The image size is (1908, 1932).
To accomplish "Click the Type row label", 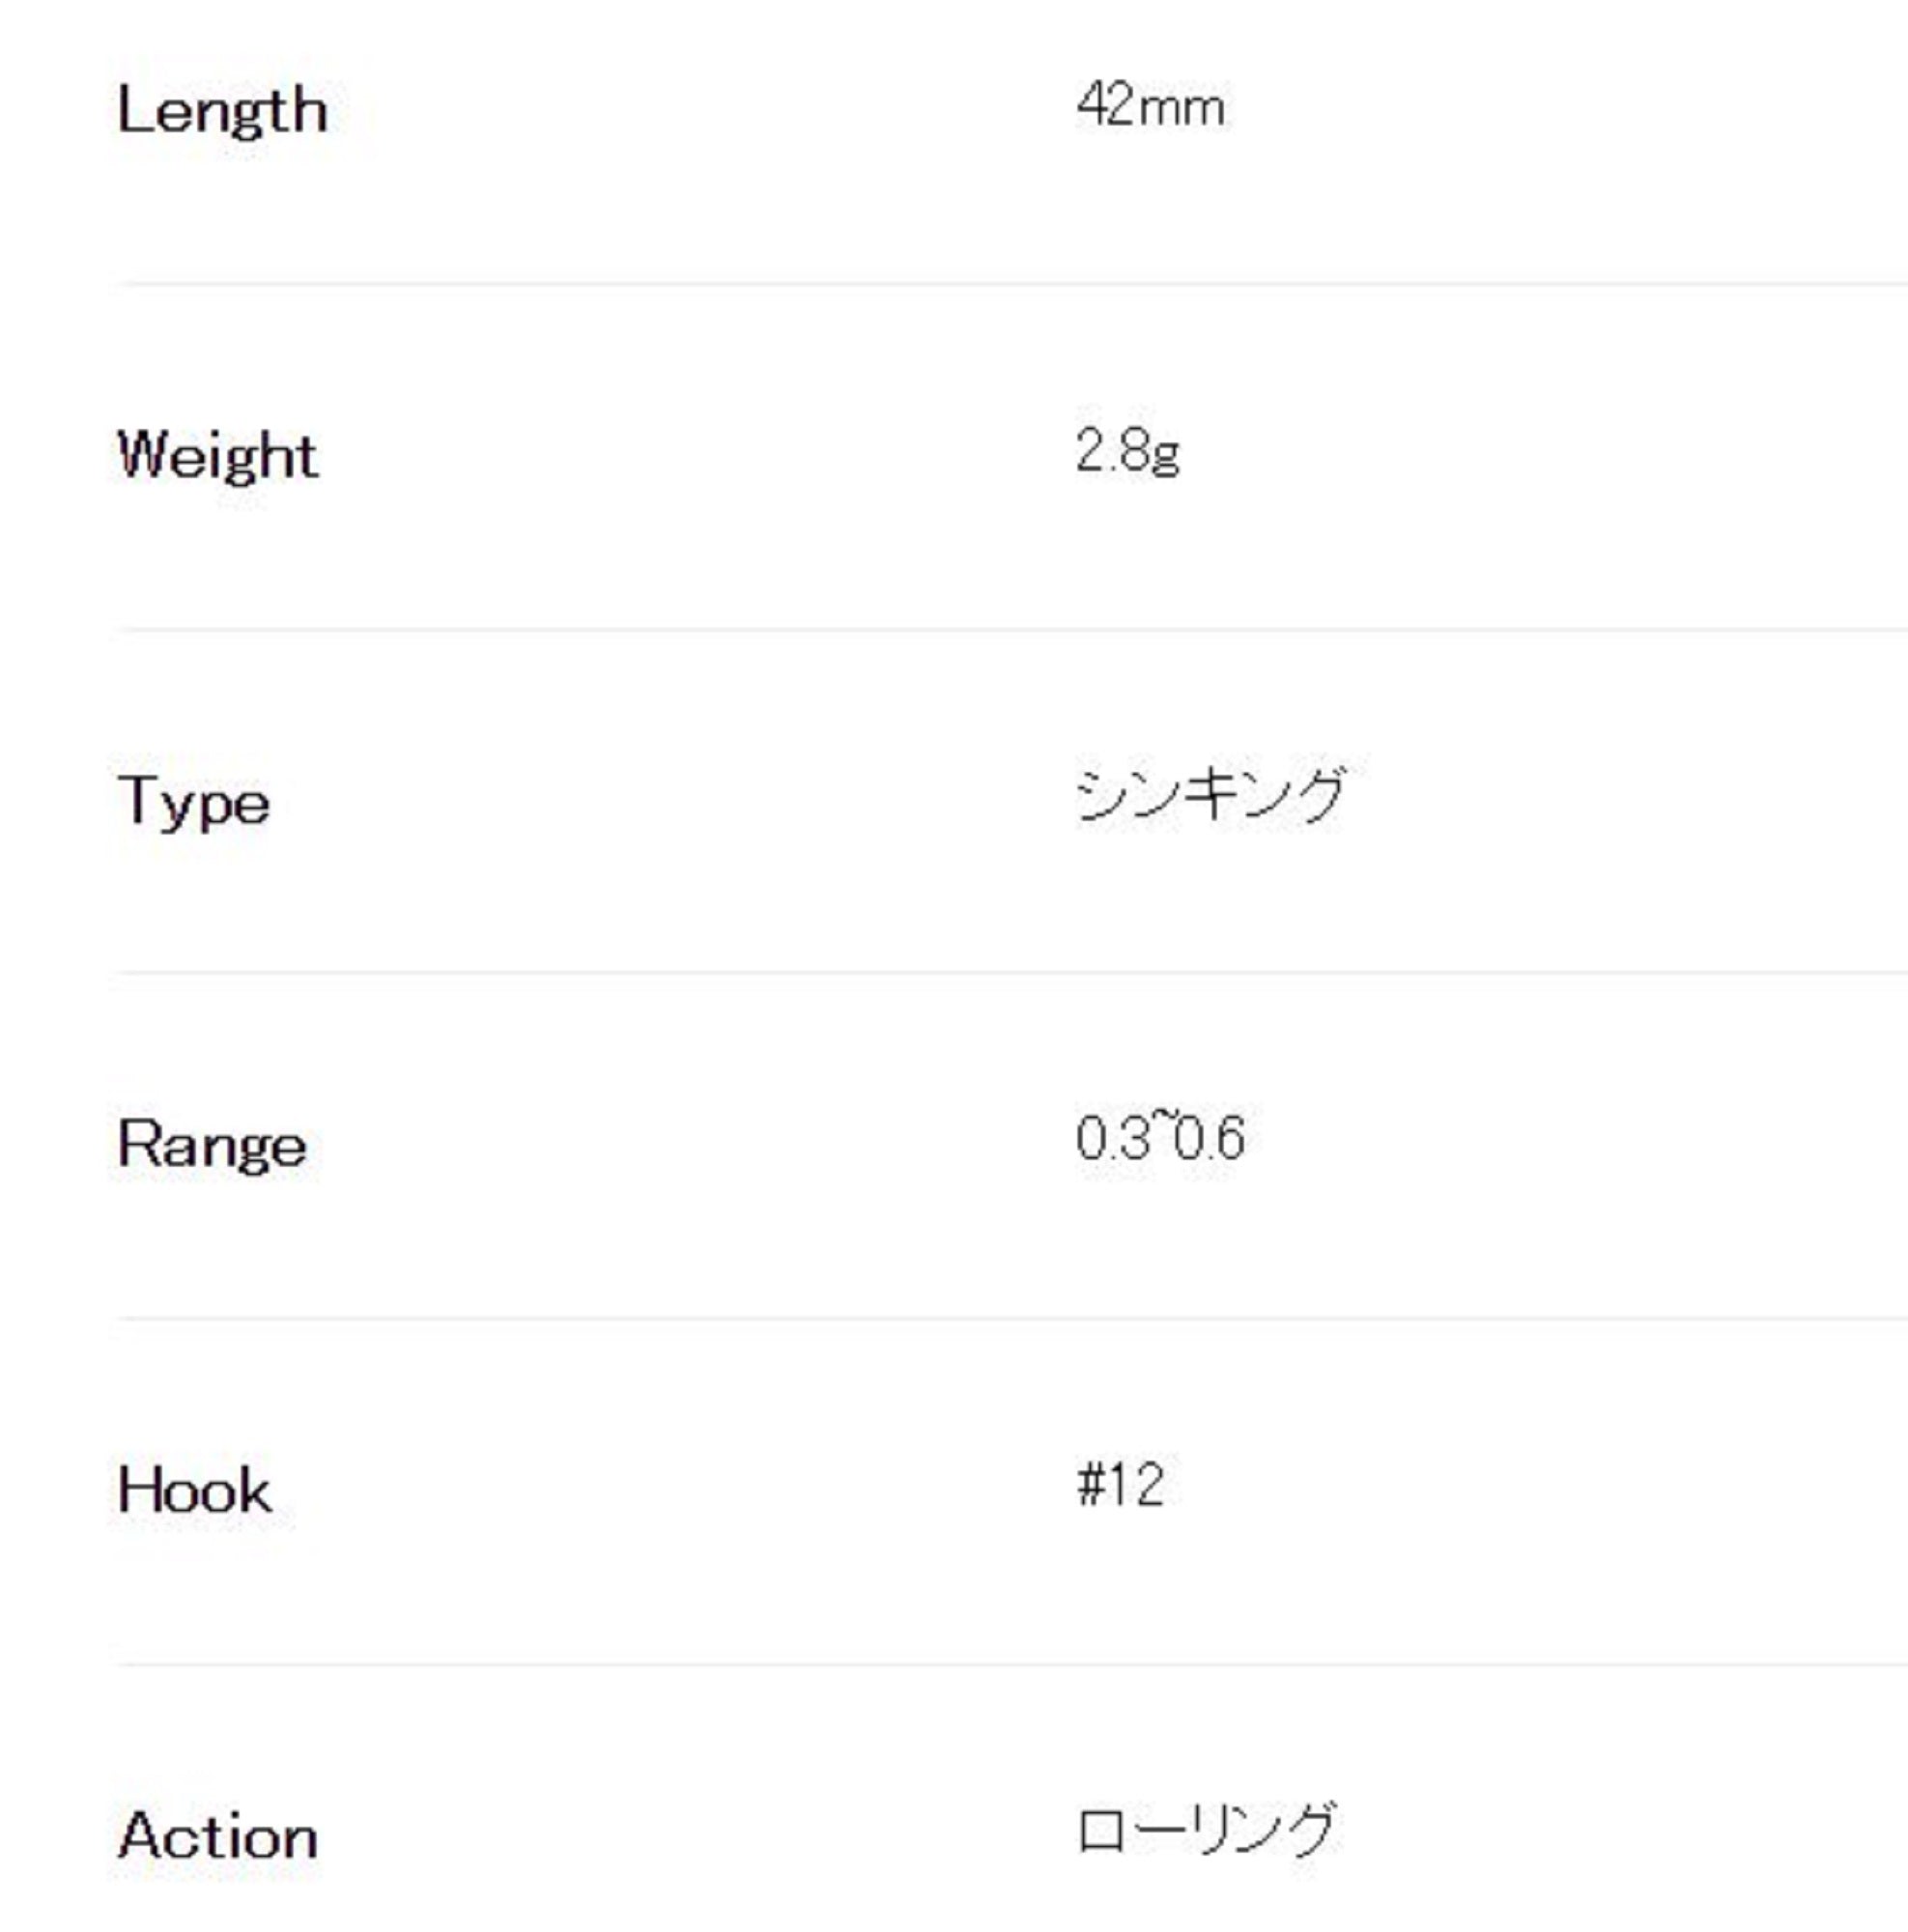I will [x=194, y=803].
